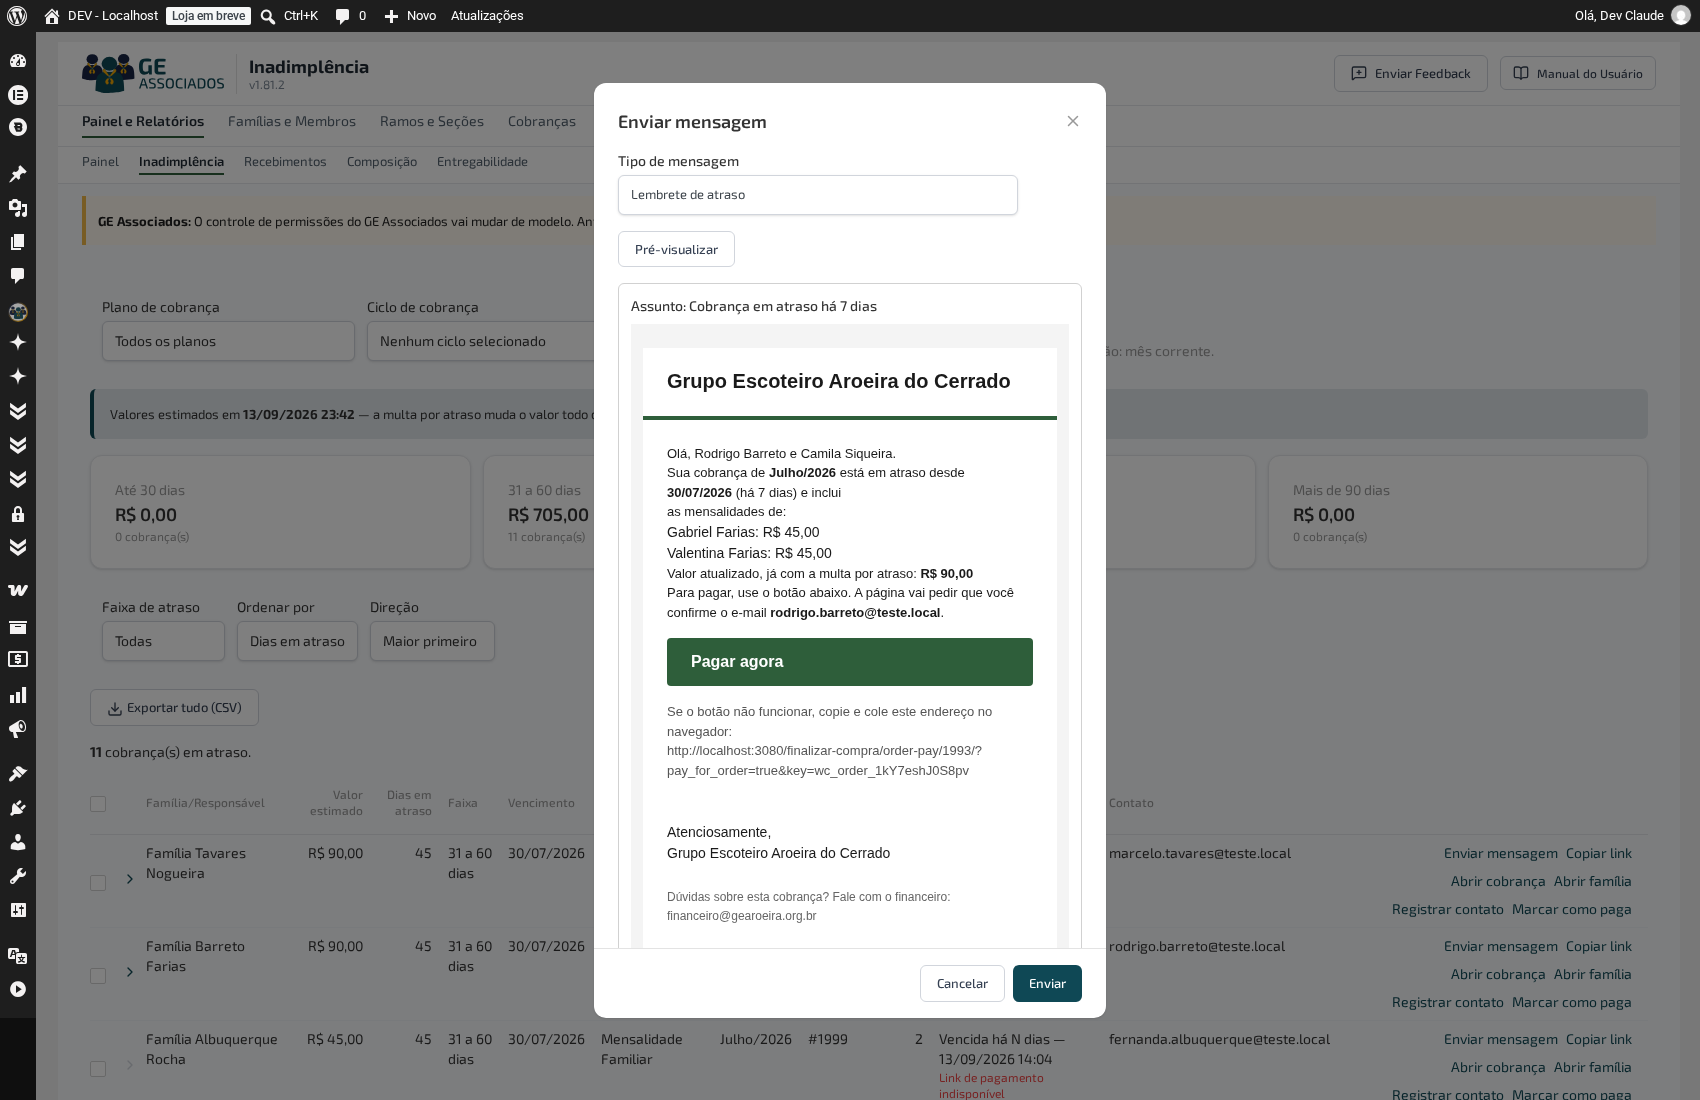This screenshot has height=1100, width=1700.
Task: Click the Pré-visualizar button
Action: [x=676, y=249]
